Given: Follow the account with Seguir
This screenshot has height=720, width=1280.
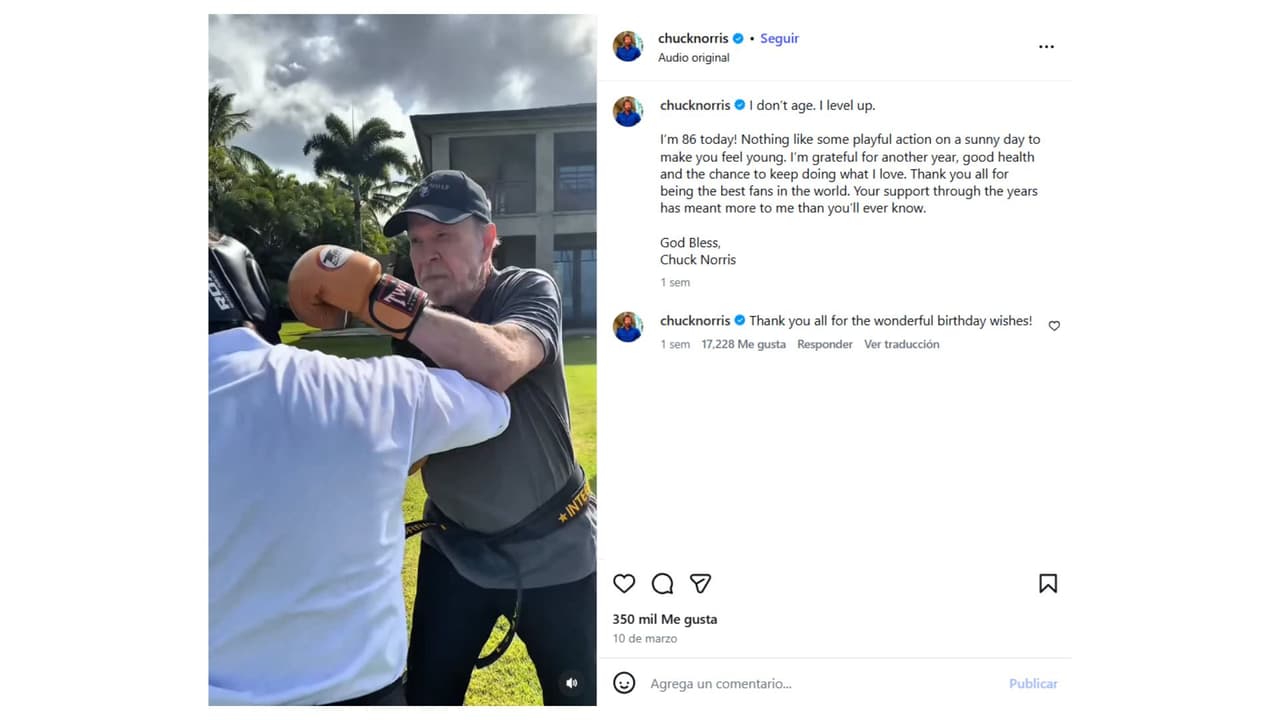Looking at the screenshot, I should click(x=779, y=38).
